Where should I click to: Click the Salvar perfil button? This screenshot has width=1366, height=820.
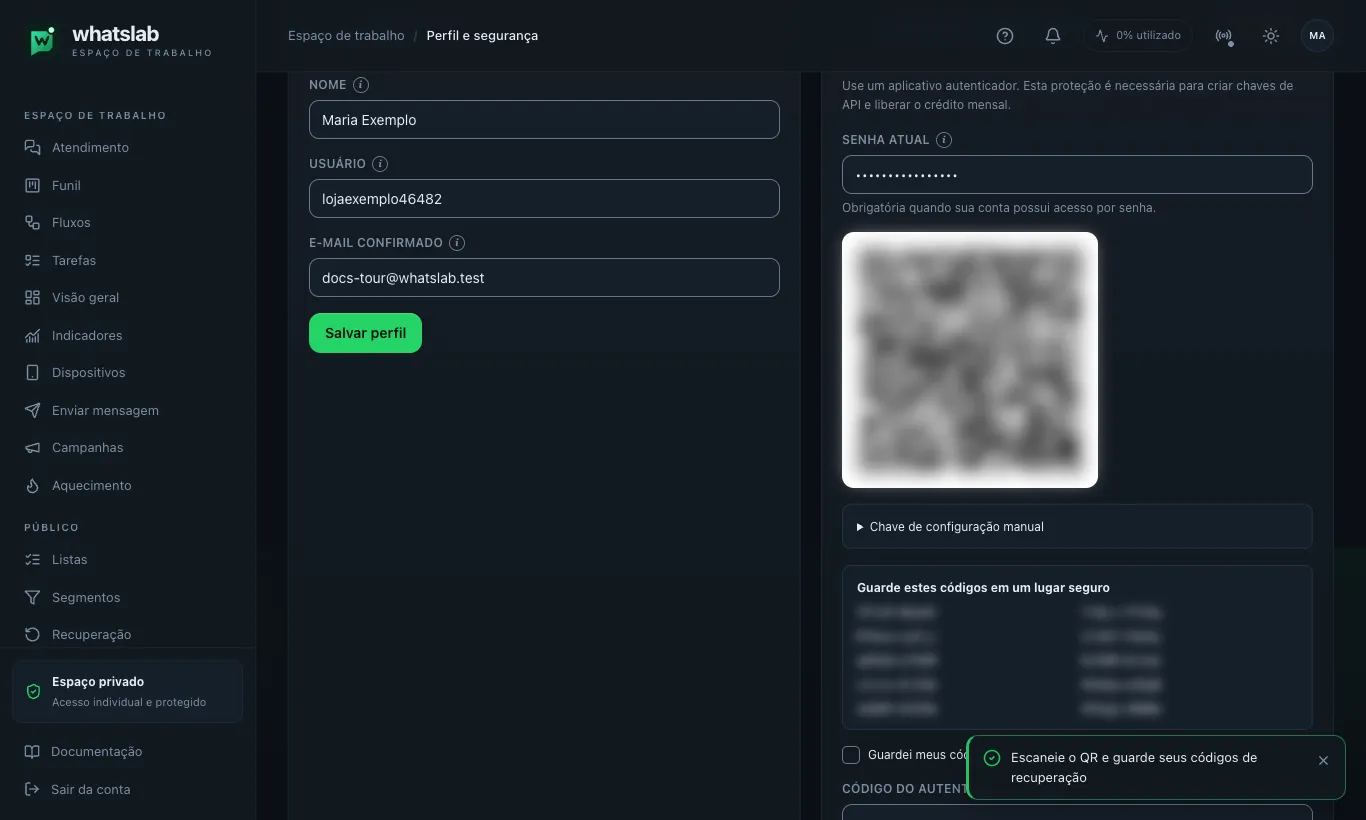pos(365,333)
